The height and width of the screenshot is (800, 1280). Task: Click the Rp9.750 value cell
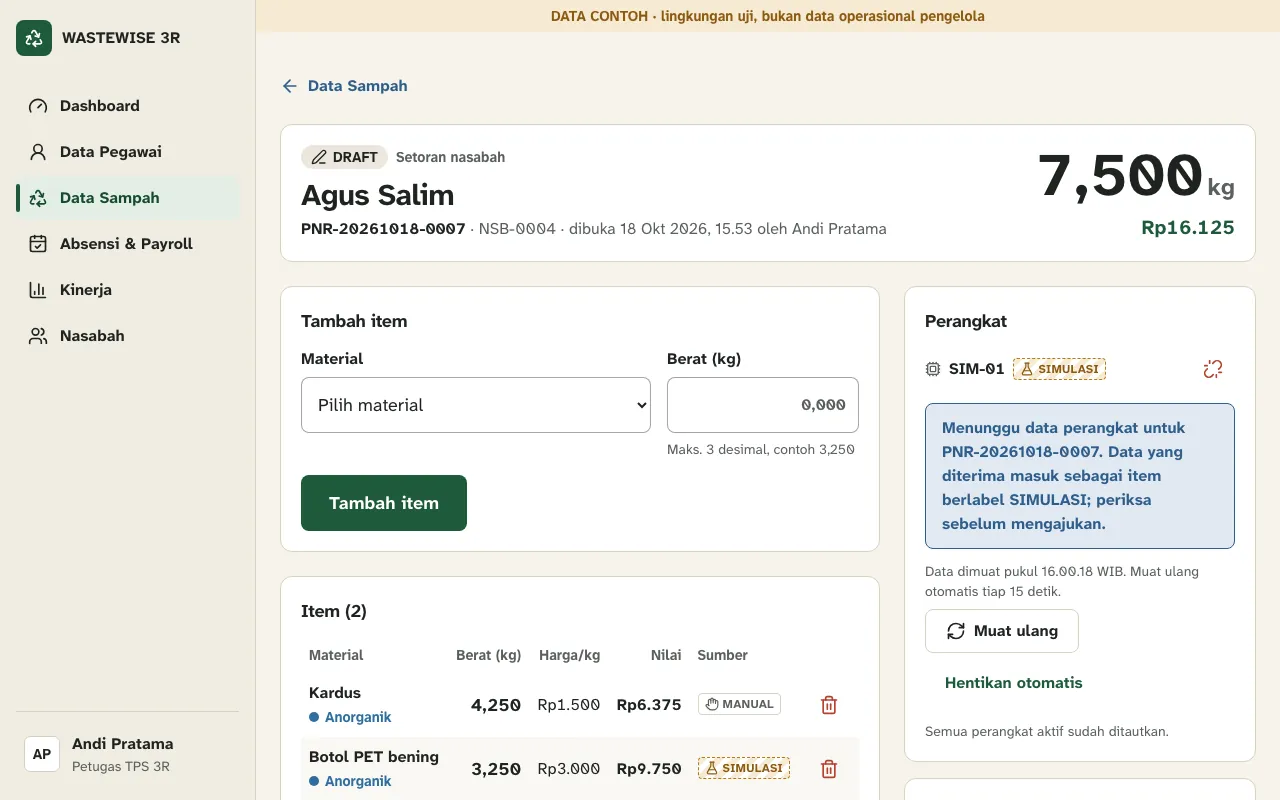(649, 769)
